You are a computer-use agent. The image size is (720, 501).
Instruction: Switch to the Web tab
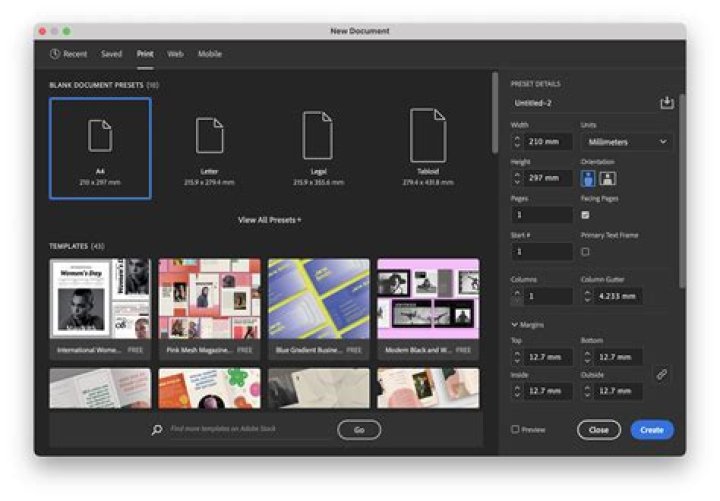tap(175, 54)
